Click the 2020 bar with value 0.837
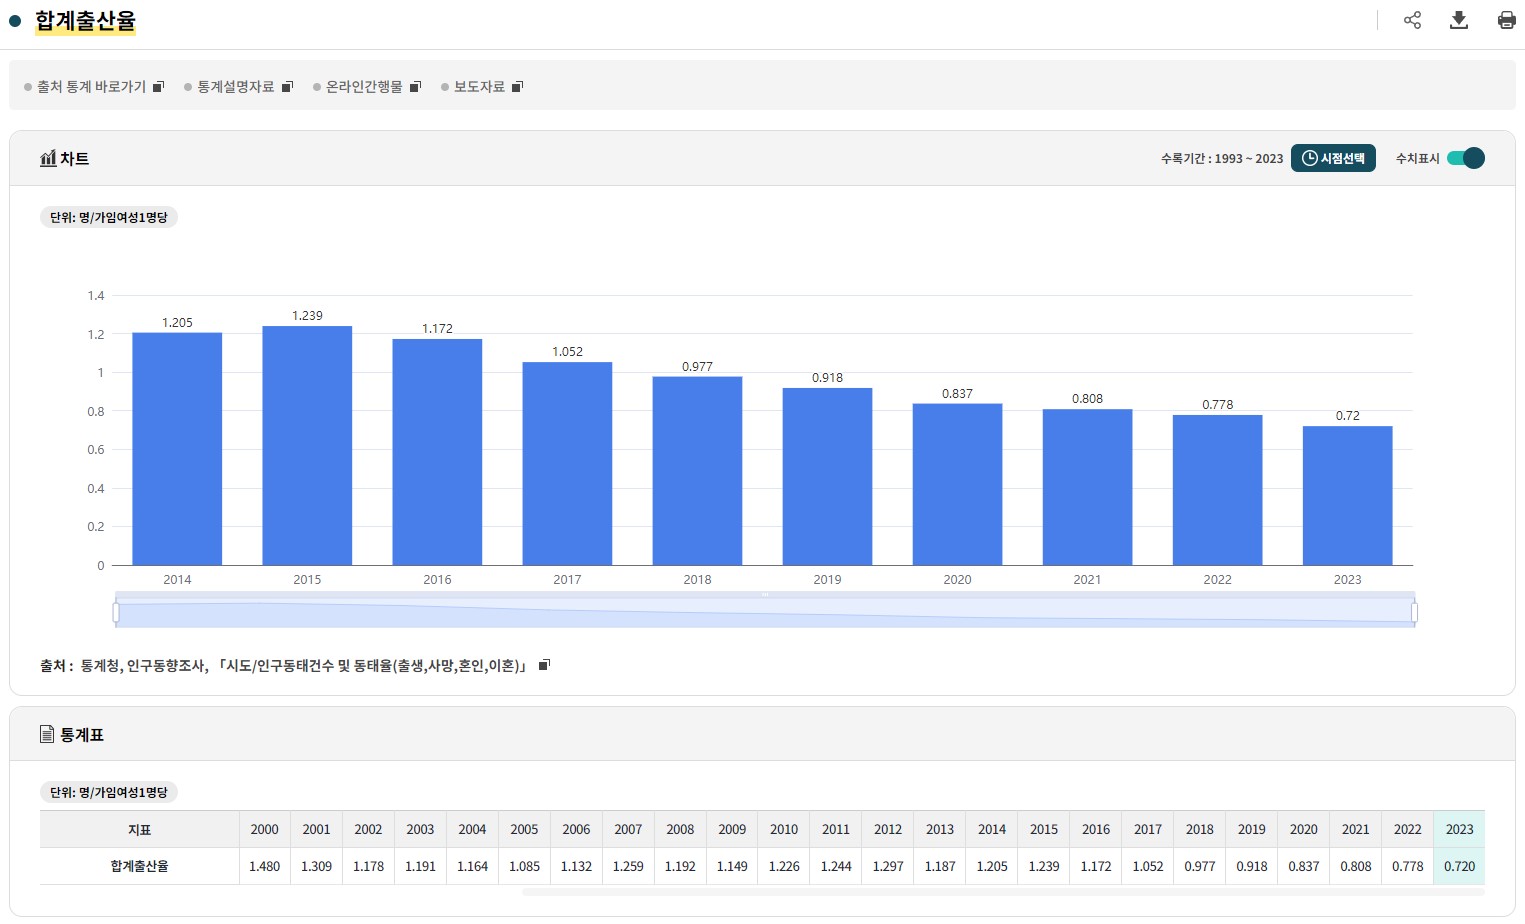 957,485
